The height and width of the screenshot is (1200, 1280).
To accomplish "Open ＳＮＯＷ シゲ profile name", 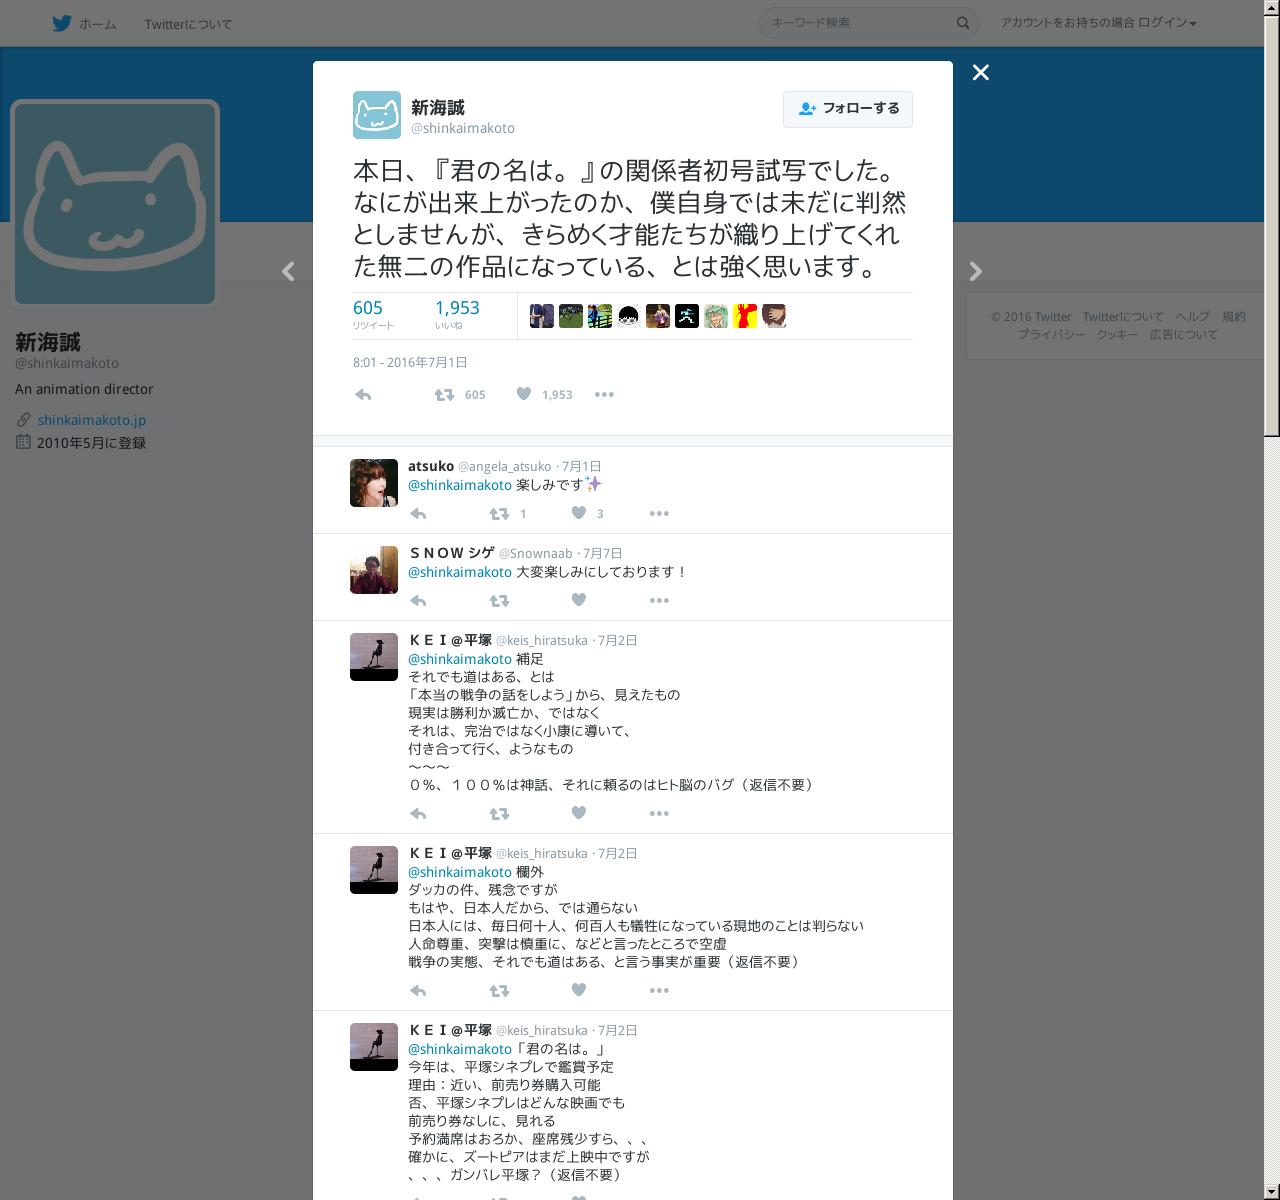I will tap(451, 553).
